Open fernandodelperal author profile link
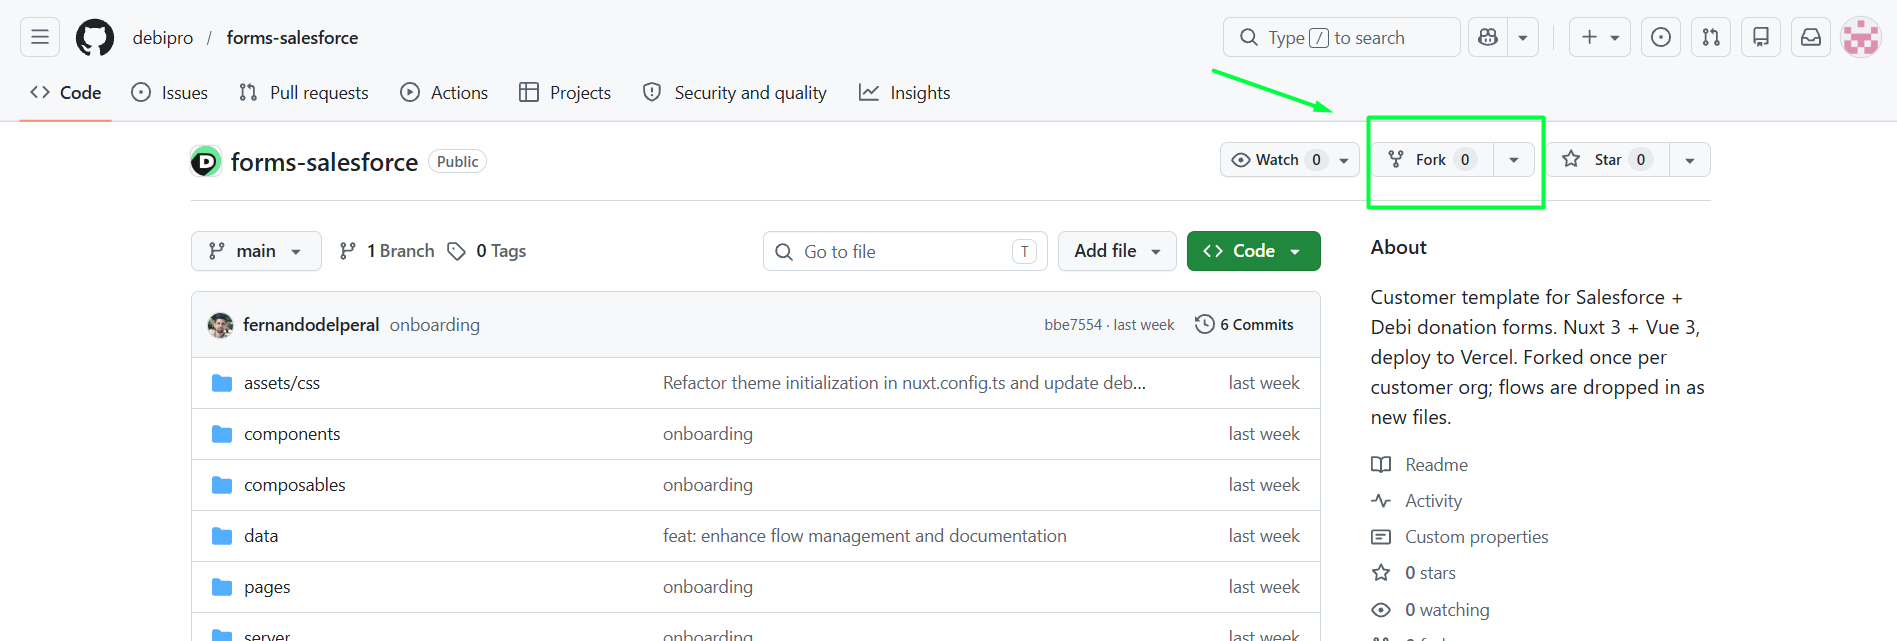The height and width of the screenshot is (641, 1897). point(311,325)
